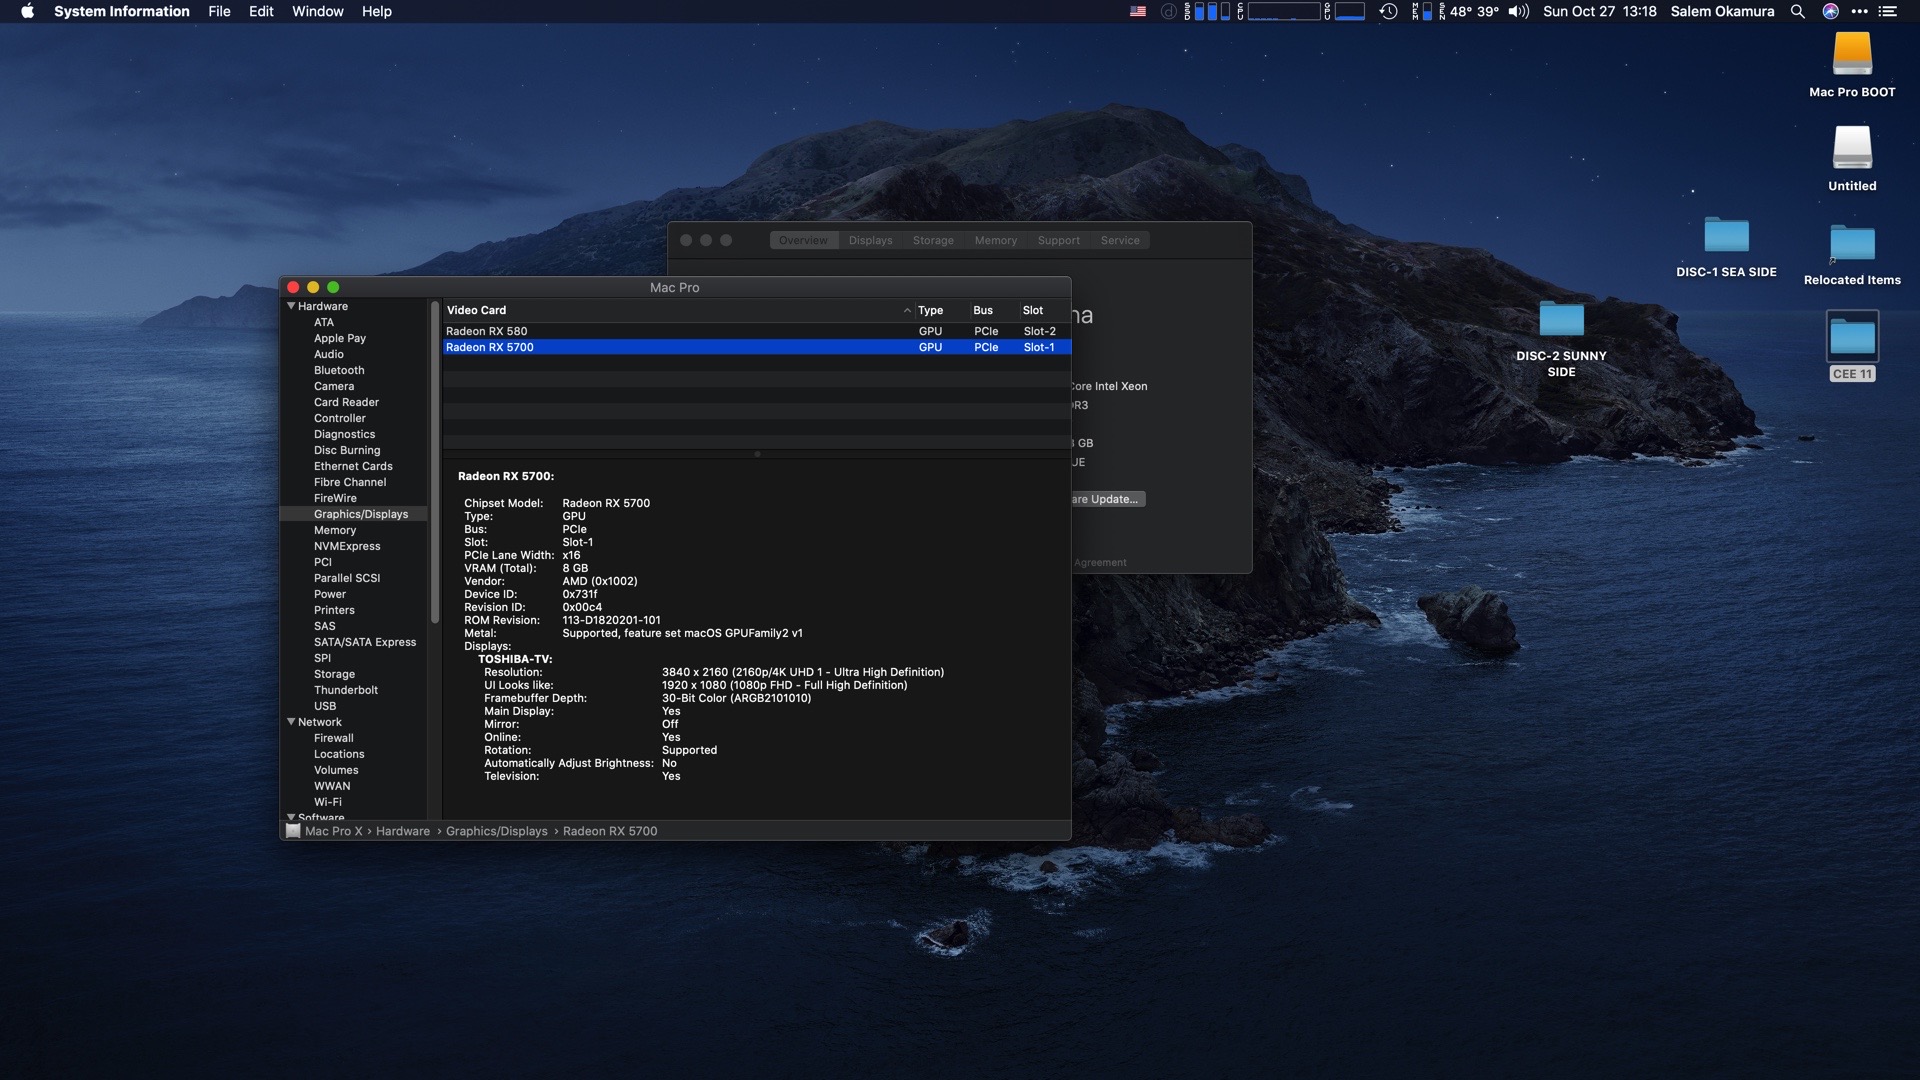Viewport: 1920px width, 1080px height.
Task: Open the File menu
Action: [x=219, y=11]
